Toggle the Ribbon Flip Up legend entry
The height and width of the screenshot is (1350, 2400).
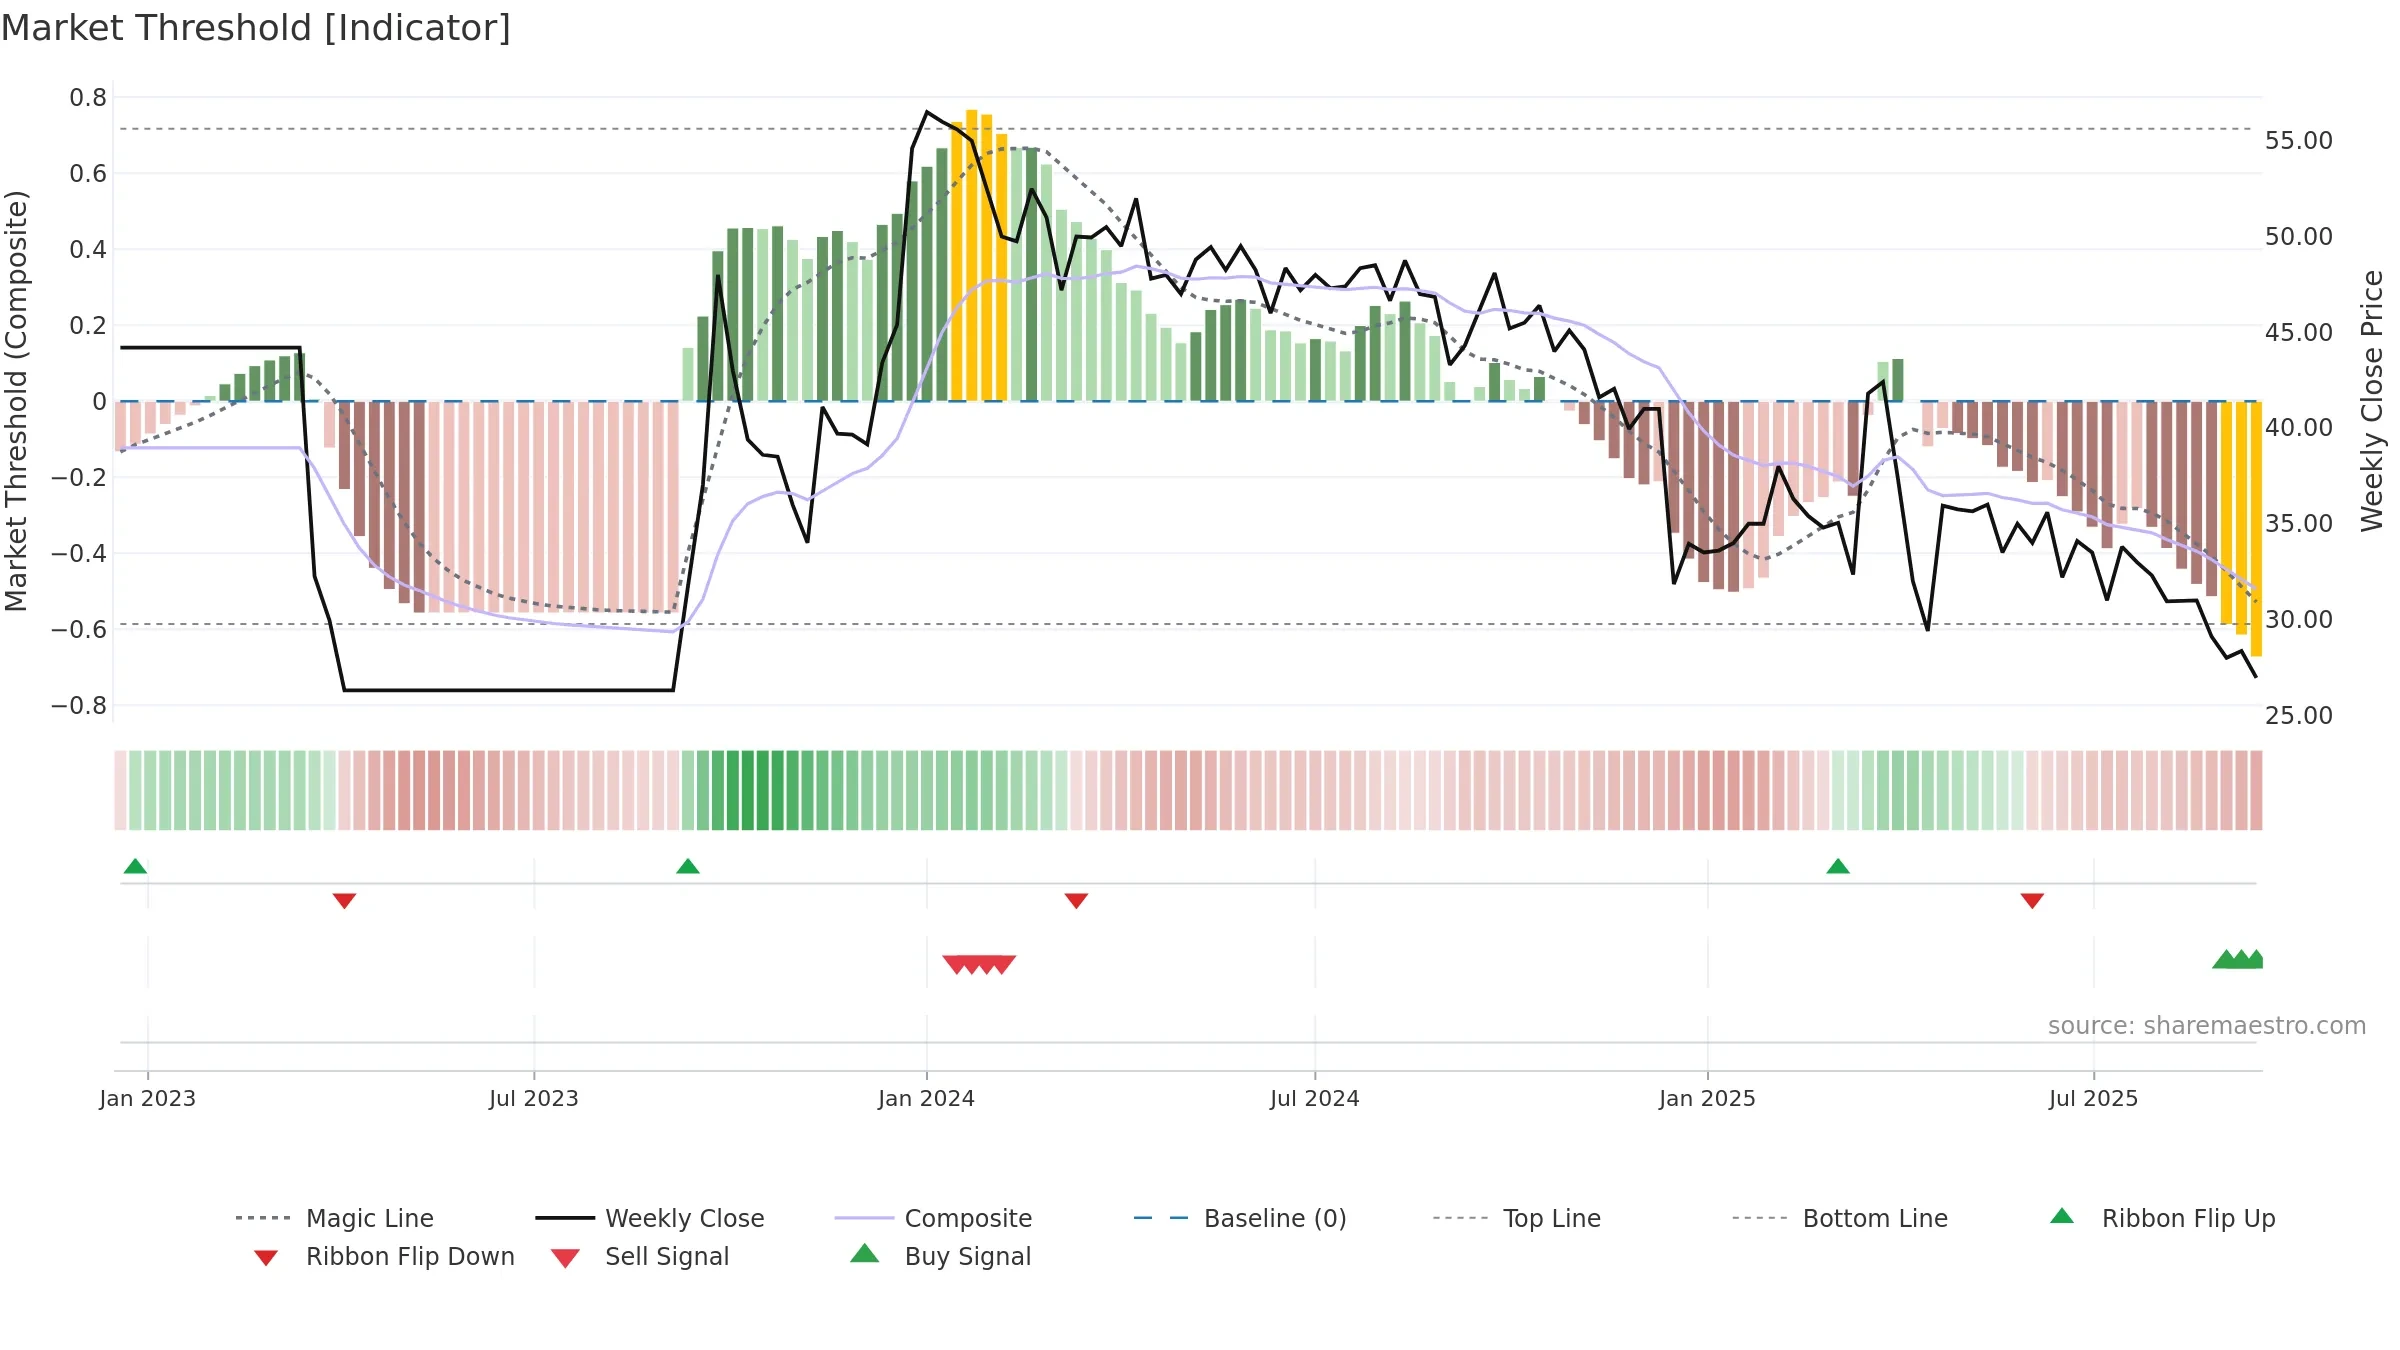tap(2162, 1218)
